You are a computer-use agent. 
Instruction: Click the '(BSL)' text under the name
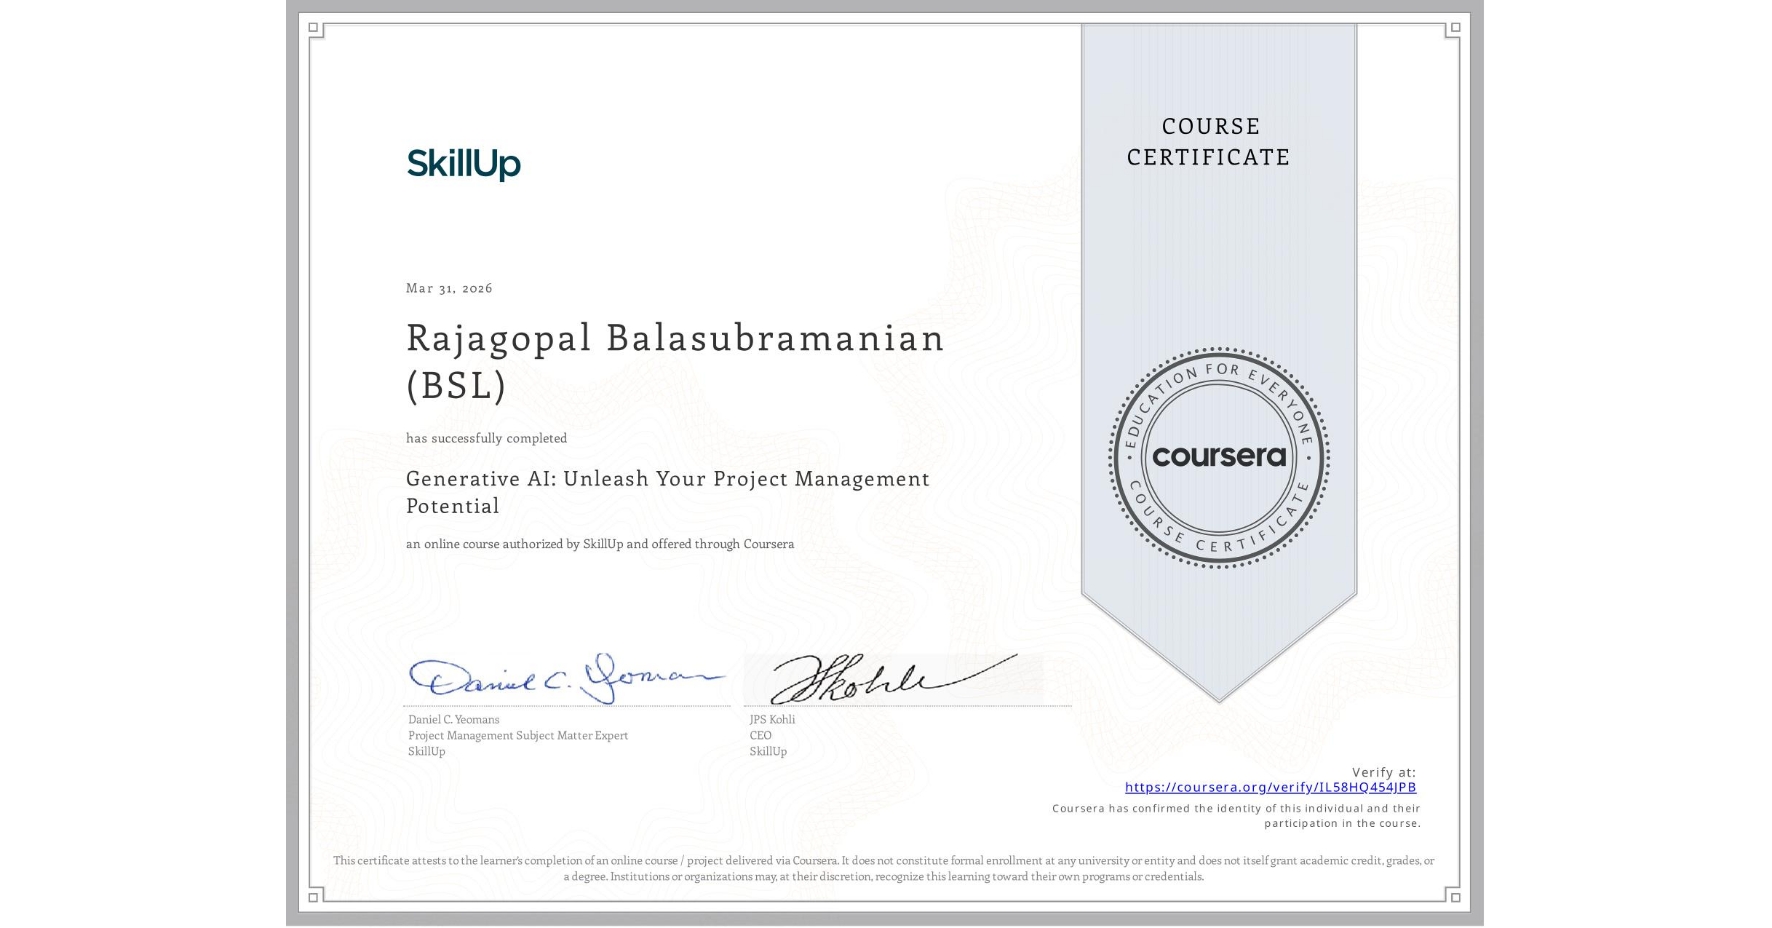click(456, 385)
